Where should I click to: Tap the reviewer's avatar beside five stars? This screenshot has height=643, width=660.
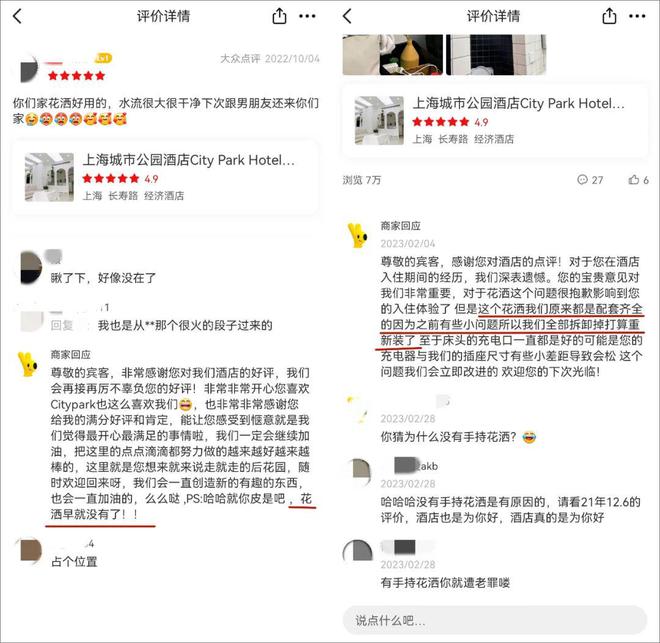[29, 69]
